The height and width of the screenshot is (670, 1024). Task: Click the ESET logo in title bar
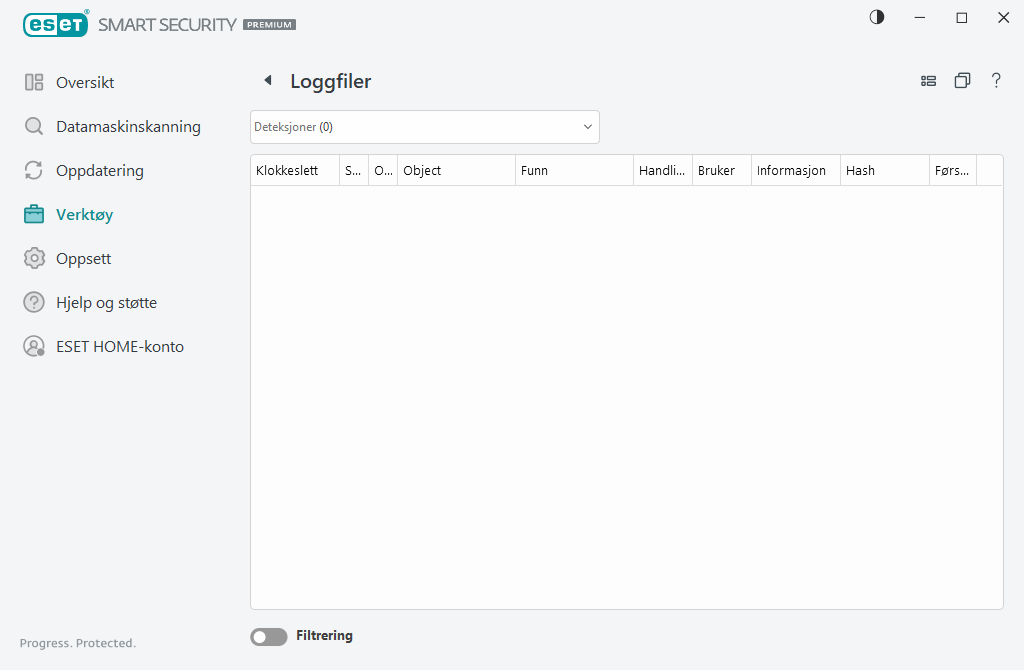tap(56, 24)
